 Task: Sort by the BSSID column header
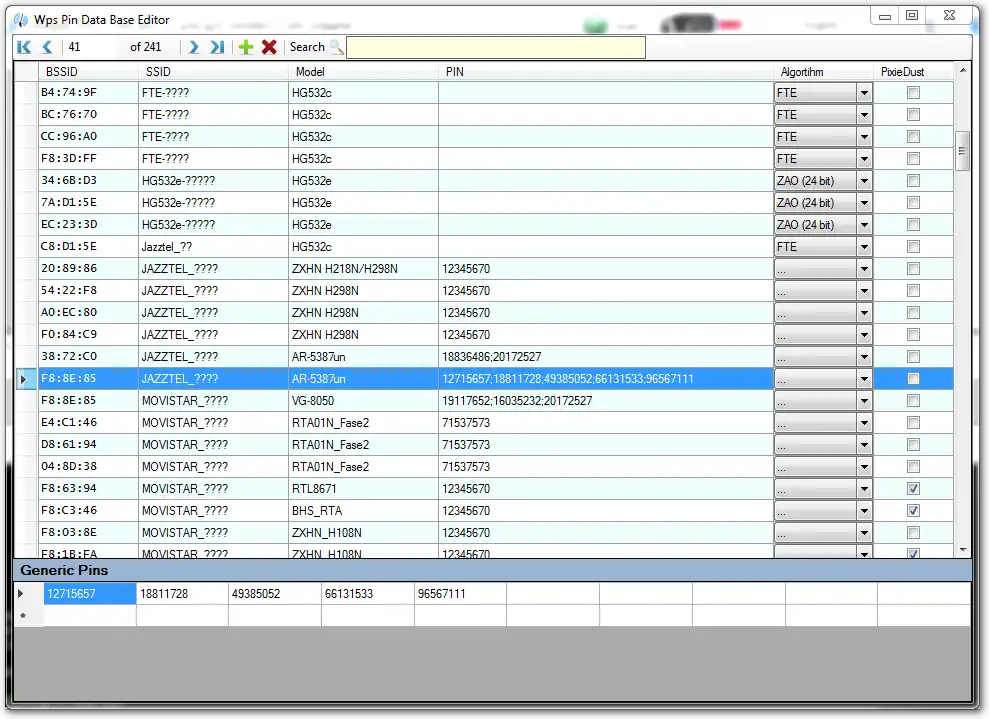click(x=88, y=72)
